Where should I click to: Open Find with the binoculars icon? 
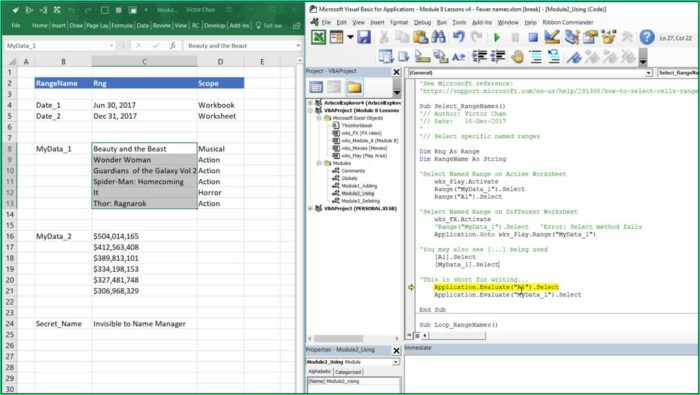pos(438,37)
